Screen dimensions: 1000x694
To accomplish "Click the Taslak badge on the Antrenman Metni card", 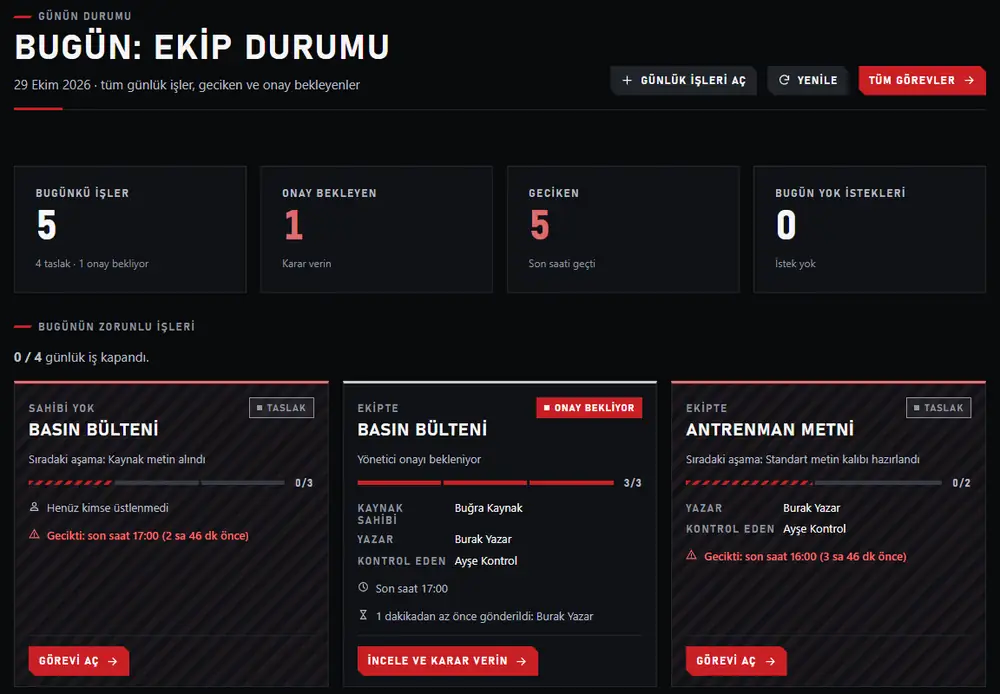I will [938, 408].
